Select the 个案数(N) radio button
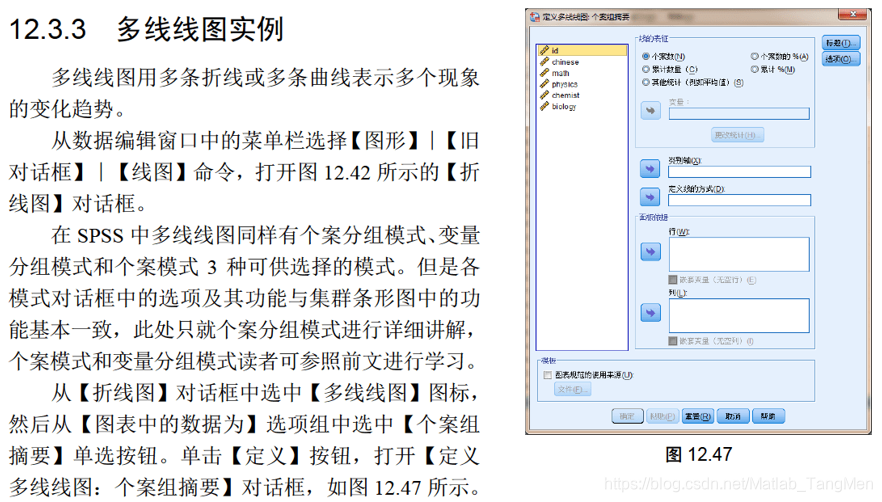Viewport: 882px width, 502px height. click(x=646, y=56)
